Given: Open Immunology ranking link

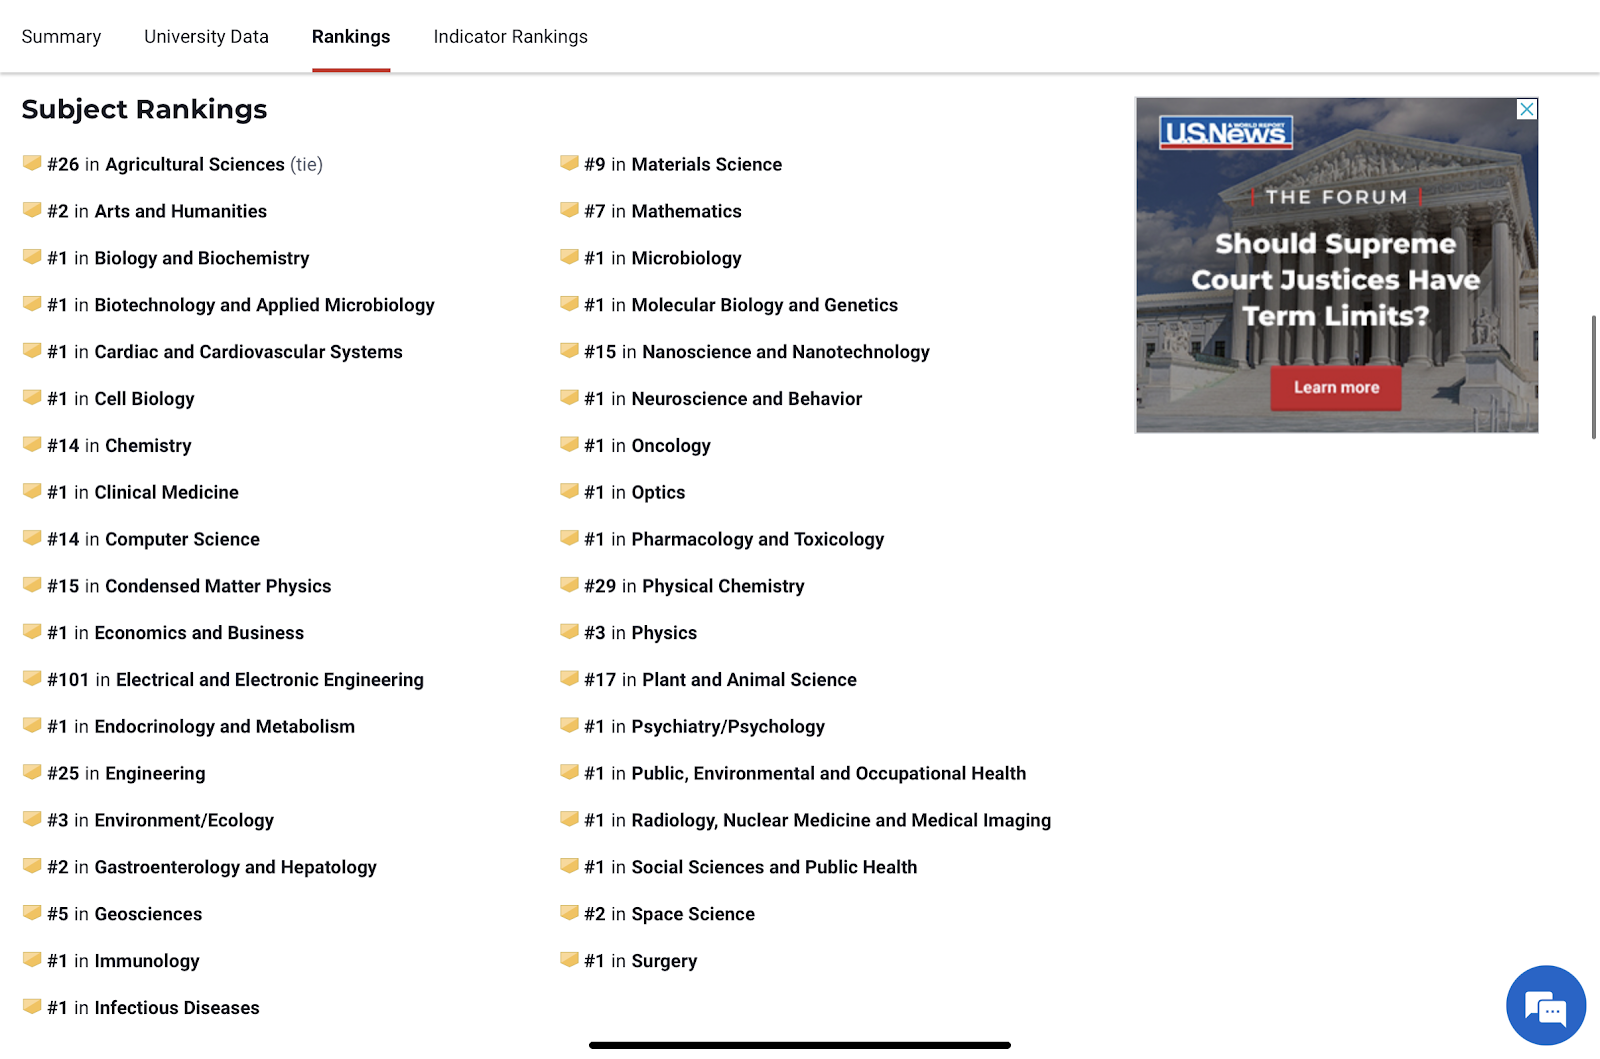Looking at the screenshot, I should (x=147, y=961).
